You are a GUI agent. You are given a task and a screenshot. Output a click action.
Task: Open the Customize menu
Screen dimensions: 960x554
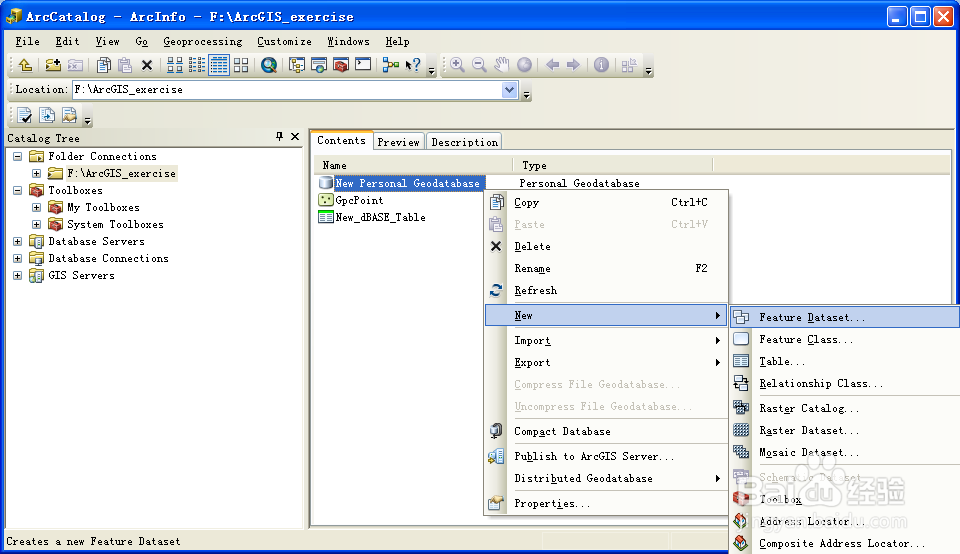click(284, 42)
